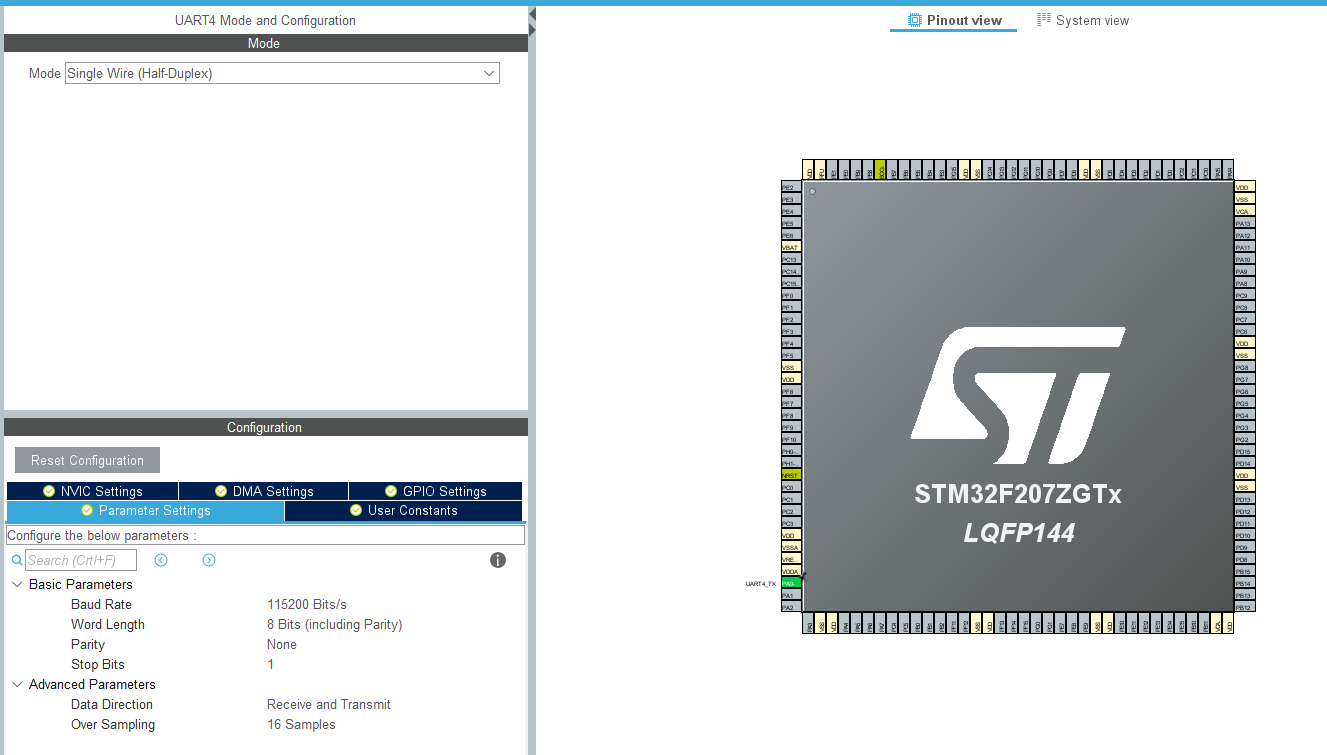Select the Baud Rate value 115200 Bits/s
This screenshot has width=1327, height=755.
307,604
